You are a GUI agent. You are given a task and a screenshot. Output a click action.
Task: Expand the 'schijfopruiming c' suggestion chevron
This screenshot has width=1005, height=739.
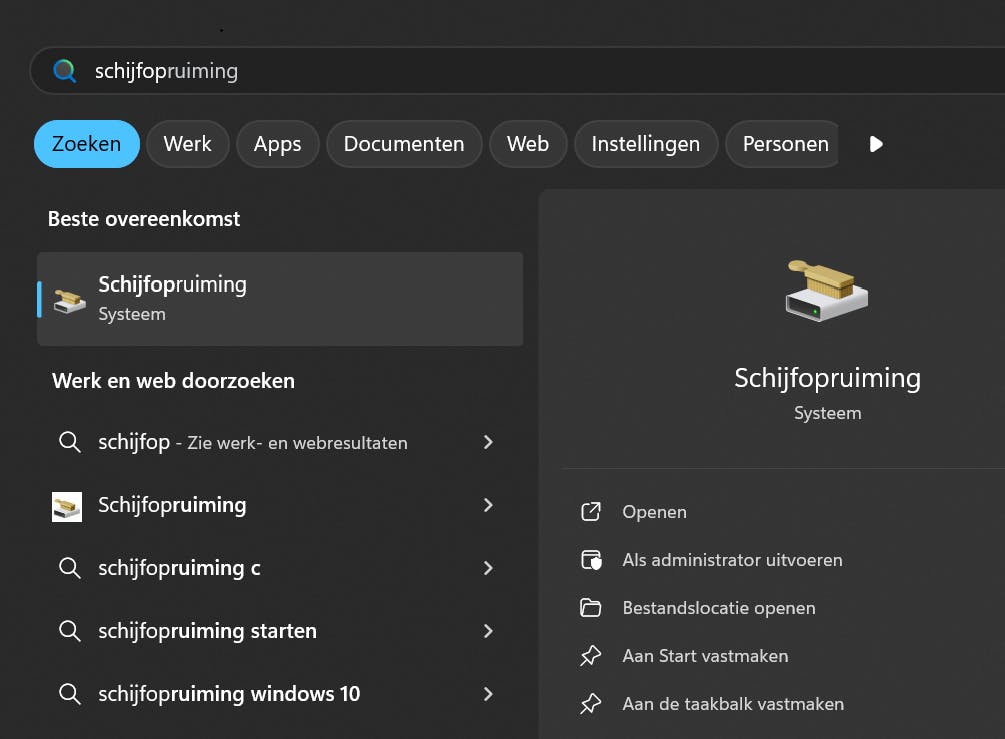[488, 568]
